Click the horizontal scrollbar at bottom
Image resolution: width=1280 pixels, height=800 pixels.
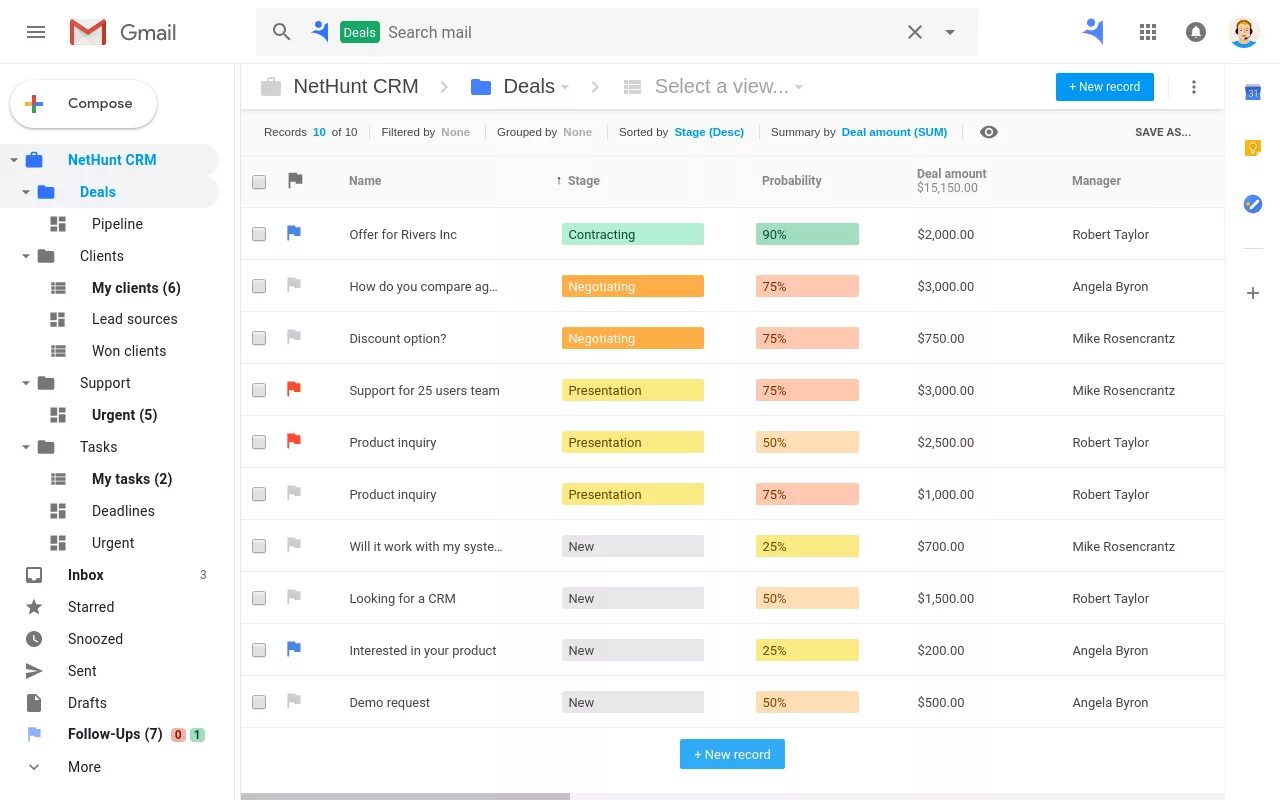[x=405, y=796]
